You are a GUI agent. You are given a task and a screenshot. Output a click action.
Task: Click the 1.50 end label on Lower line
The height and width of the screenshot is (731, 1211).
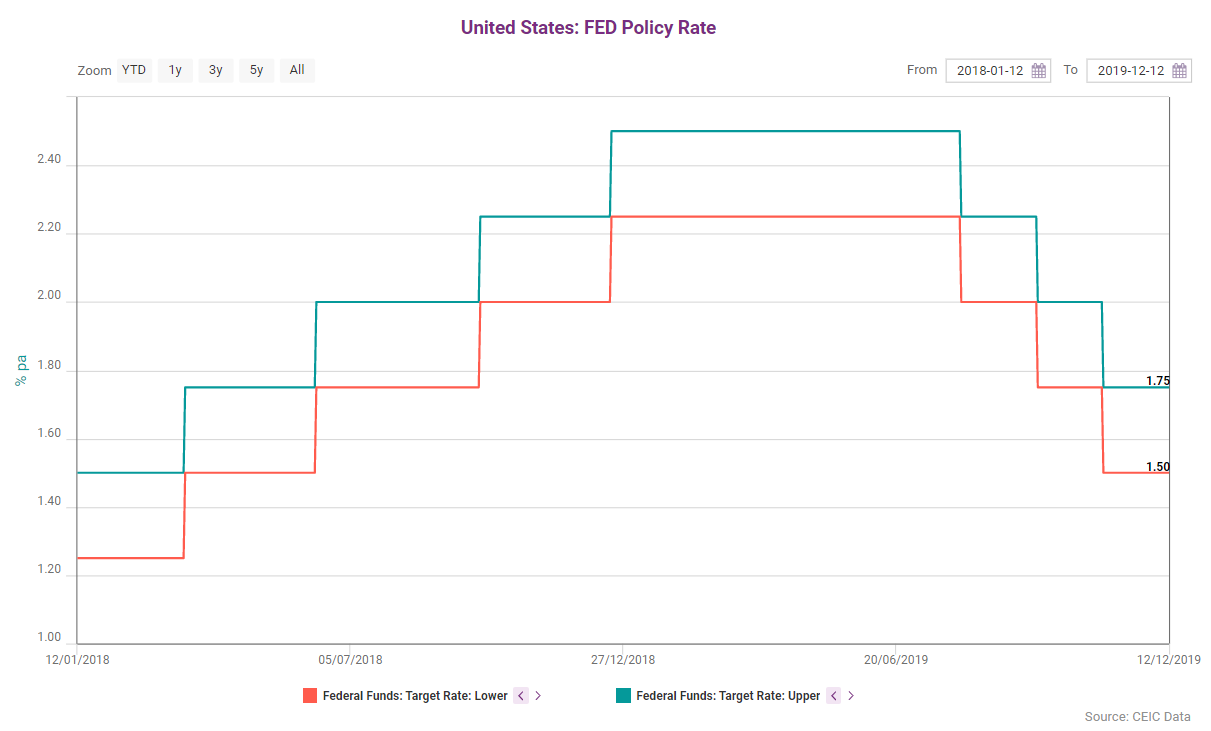coord(1157,467)
